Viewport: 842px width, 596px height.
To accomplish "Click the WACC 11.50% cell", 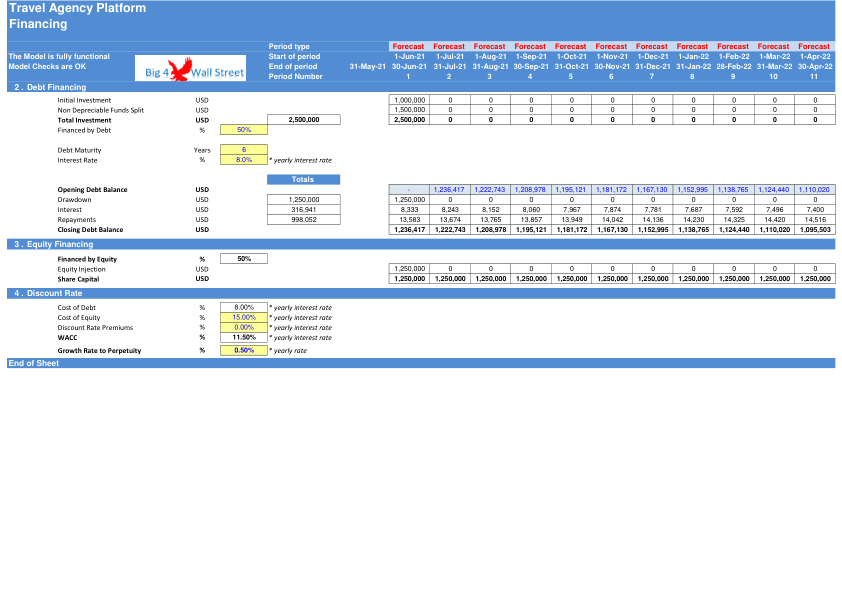I will 244,338.
